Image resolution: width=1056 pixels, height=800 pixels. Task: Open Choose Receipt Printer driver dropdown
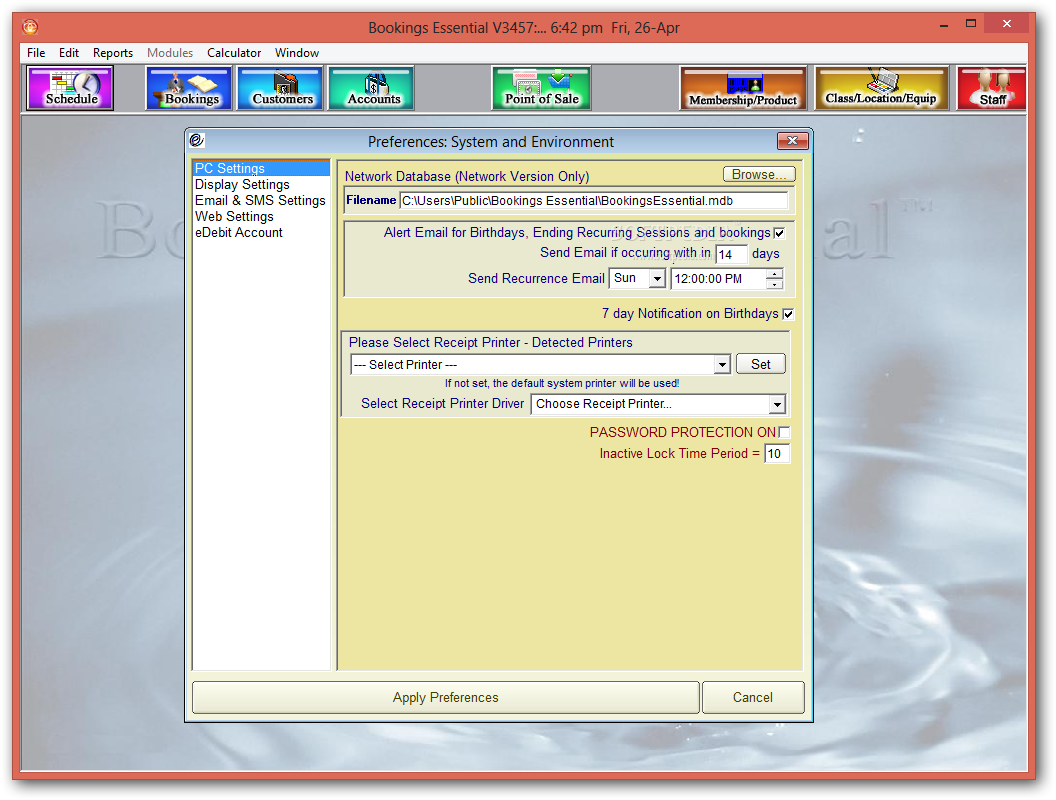[777, 404]
